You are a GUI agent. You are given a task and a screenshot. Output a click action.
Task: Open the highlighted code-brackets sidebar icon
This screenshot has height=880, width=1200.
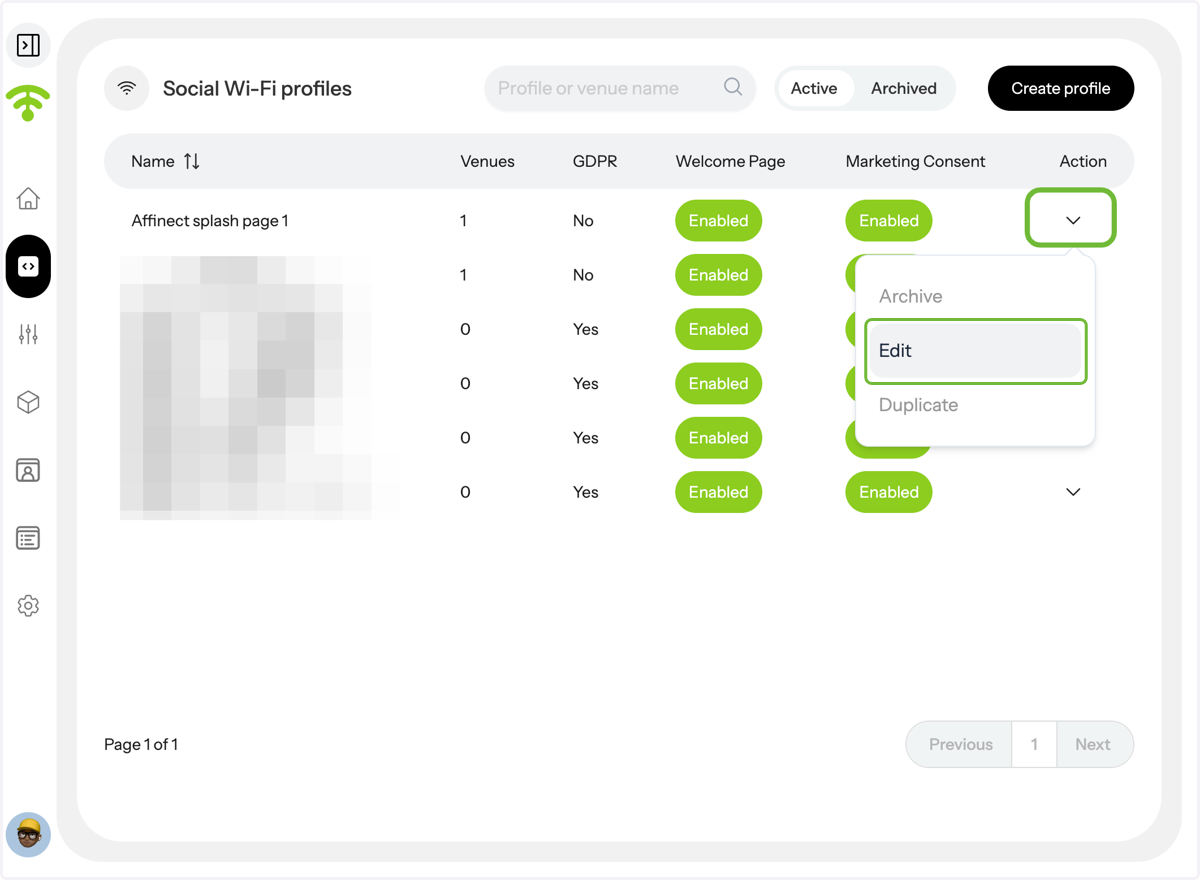pos(28,267)
